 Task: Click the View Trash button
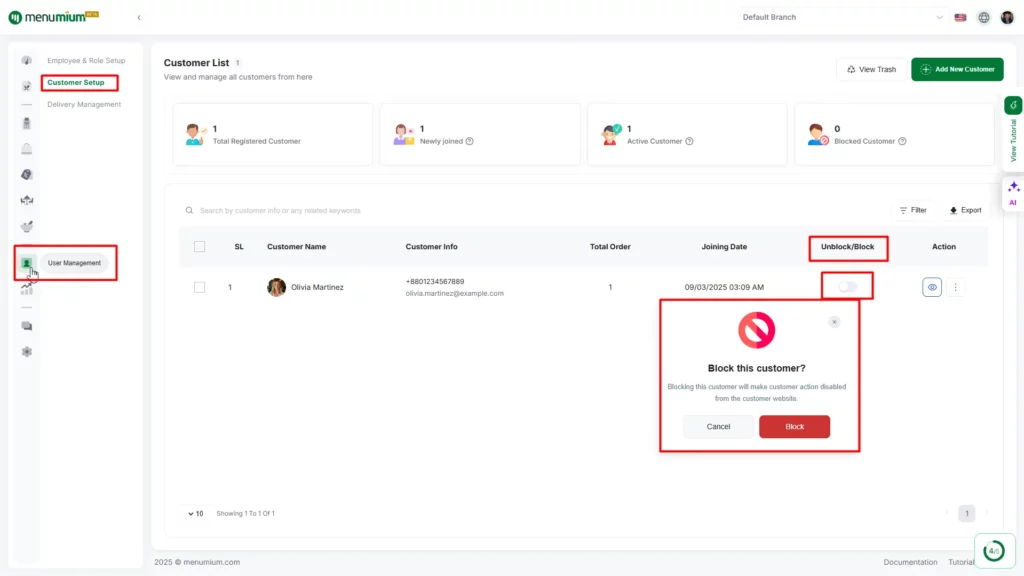pyautogui.click(x=871, y=69)
